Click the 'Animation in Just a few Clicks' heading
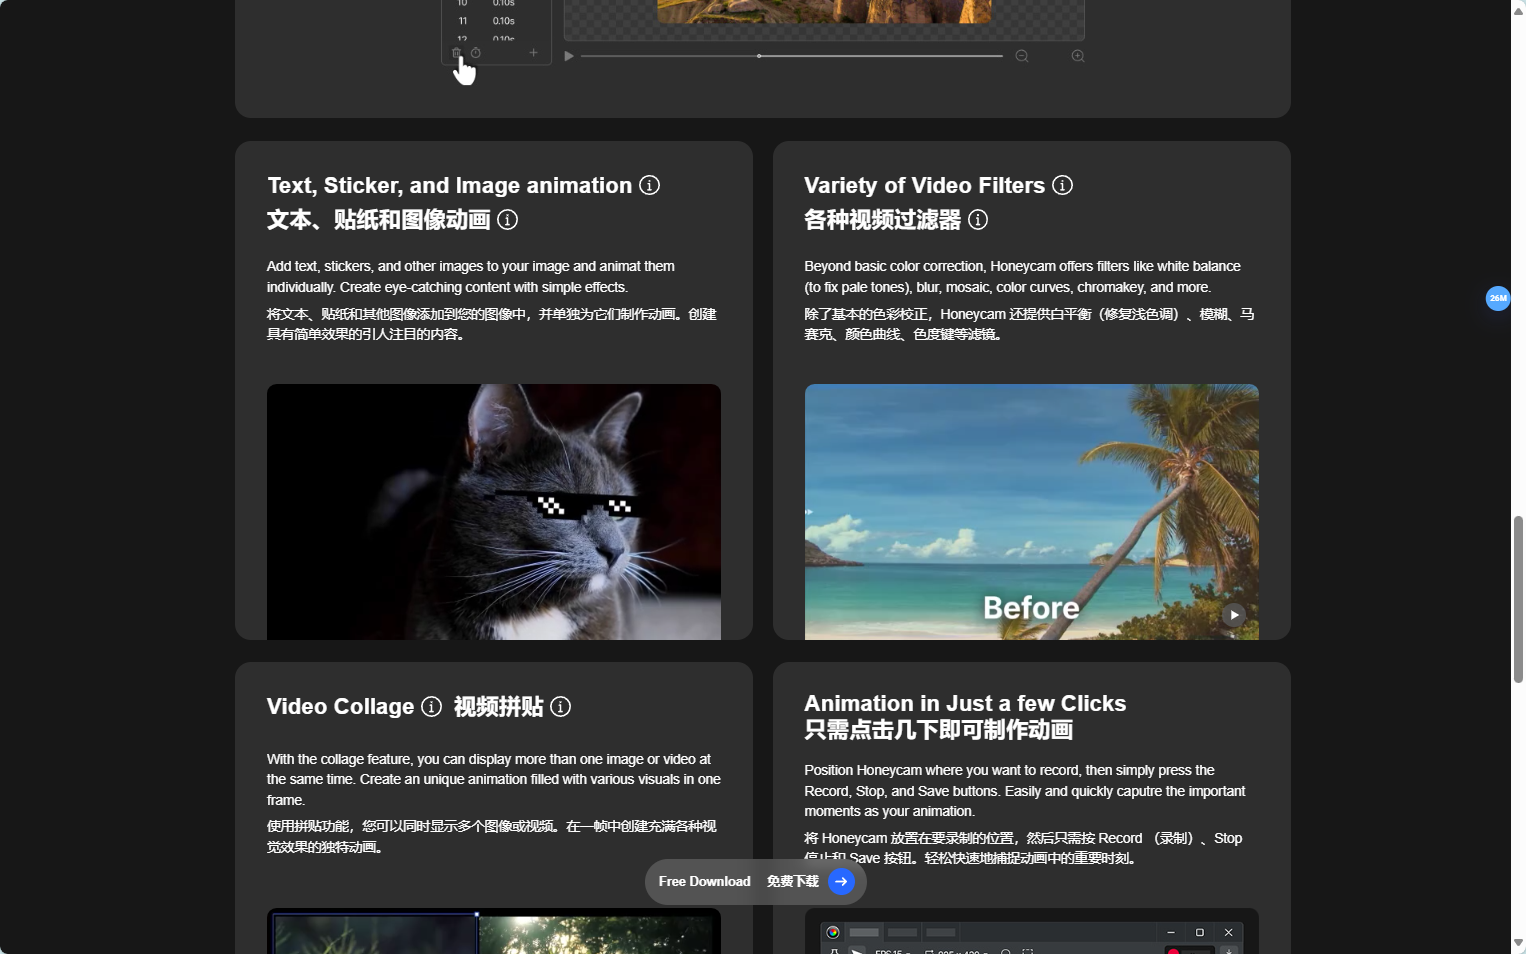 [966, 703]
